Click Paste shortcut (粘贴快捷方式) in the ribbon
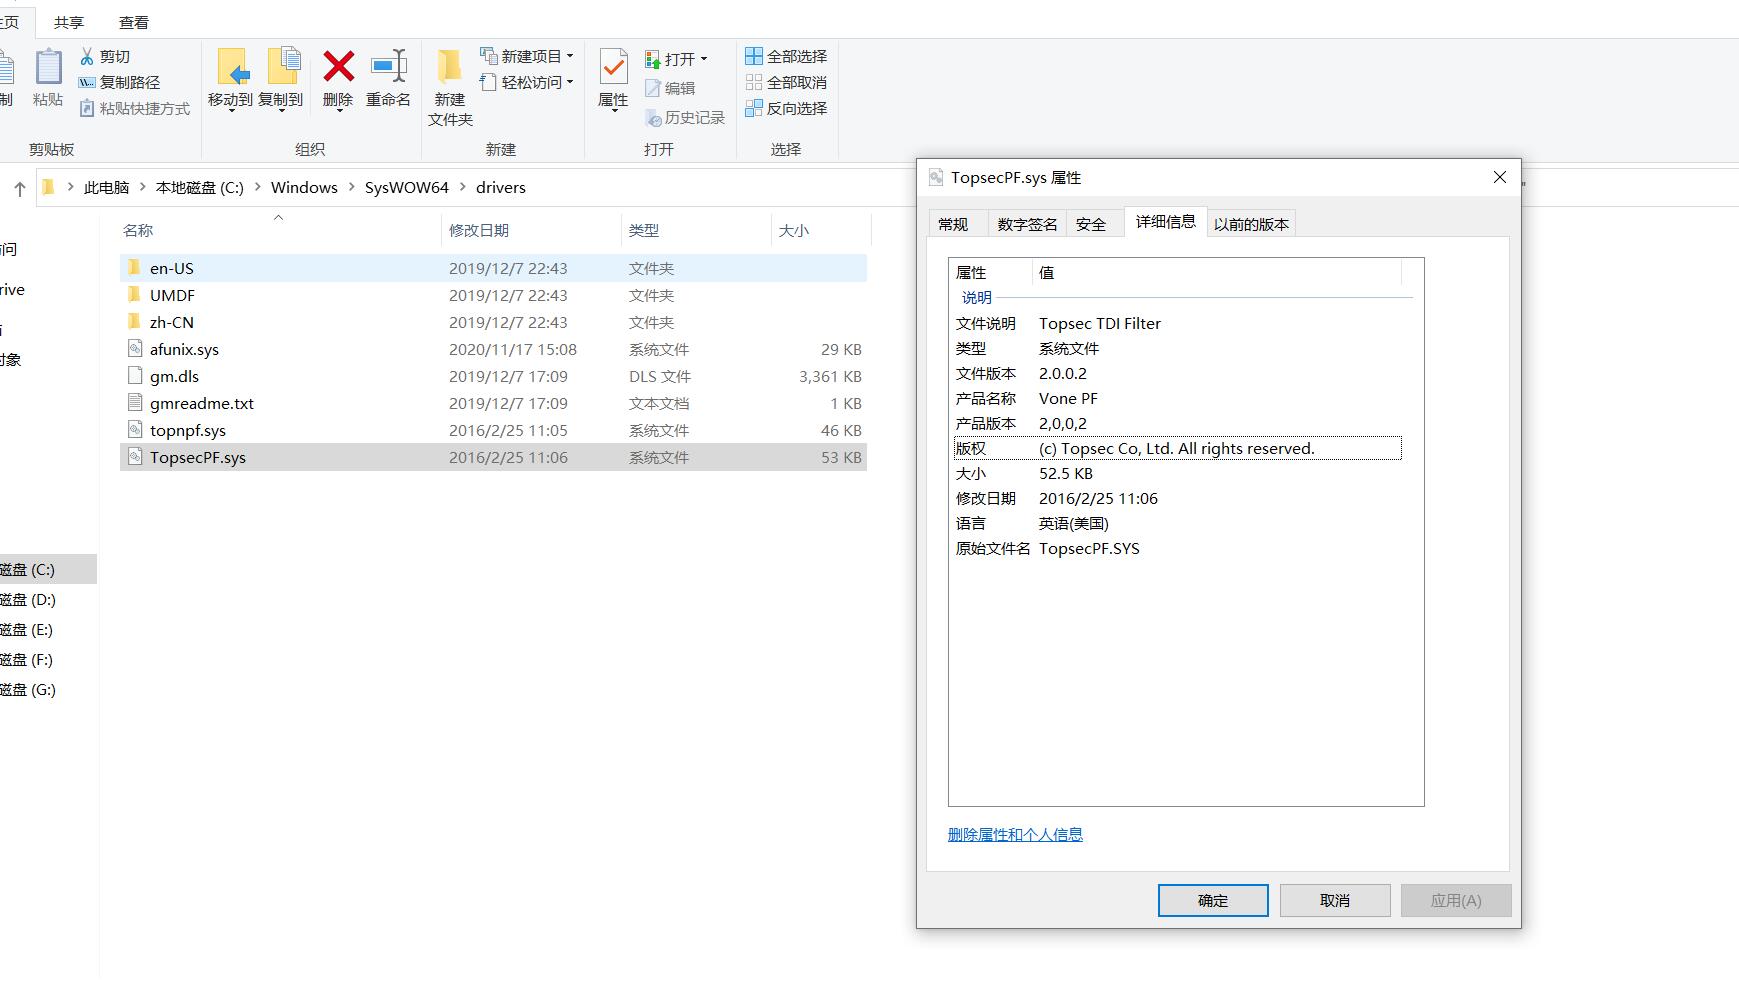 coord(134,109)
